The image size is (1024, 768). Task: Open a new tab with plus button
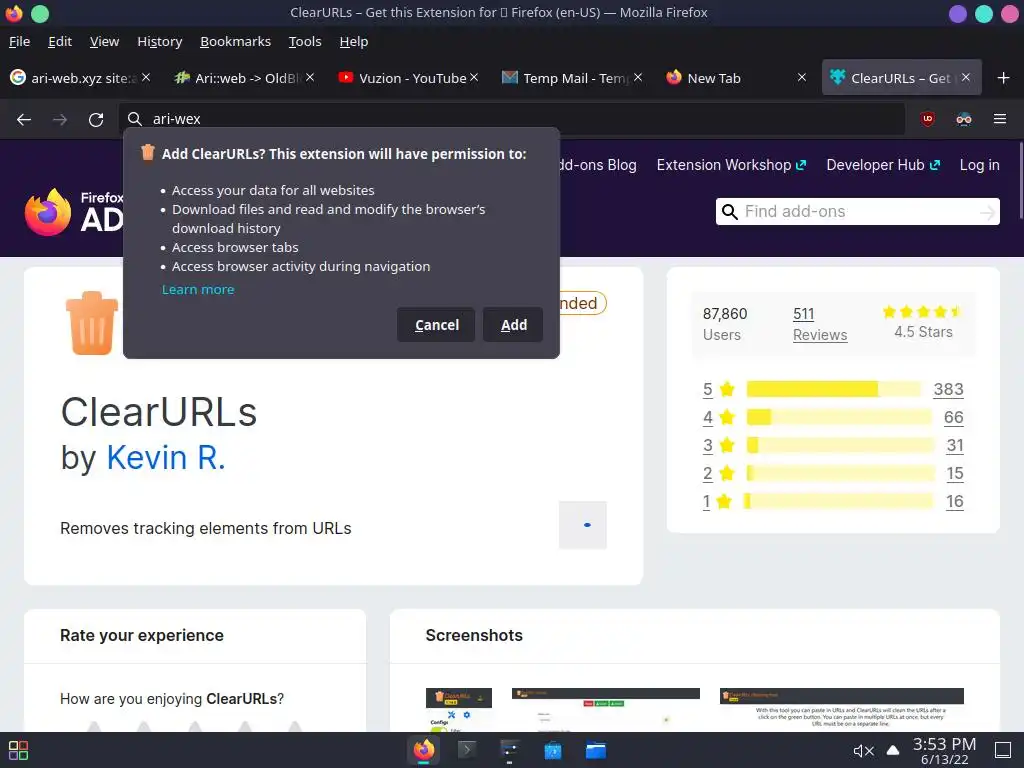[x=1004, y=78]
